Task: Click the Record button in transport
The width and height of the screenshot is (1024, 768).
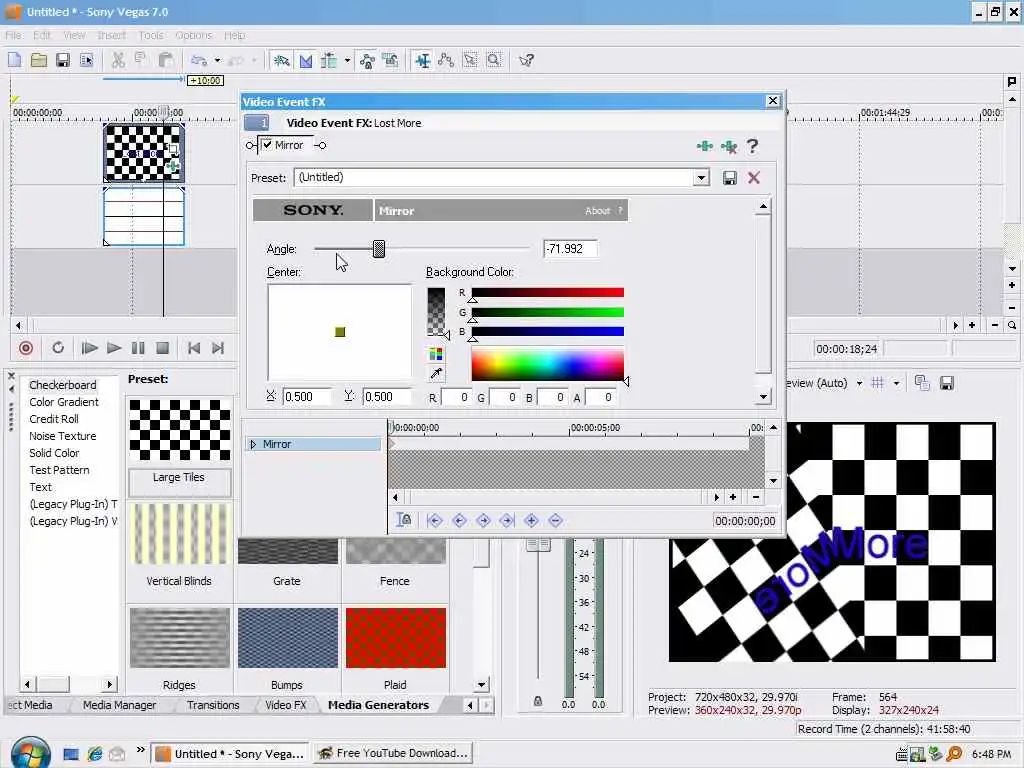Action: point(26,348)
